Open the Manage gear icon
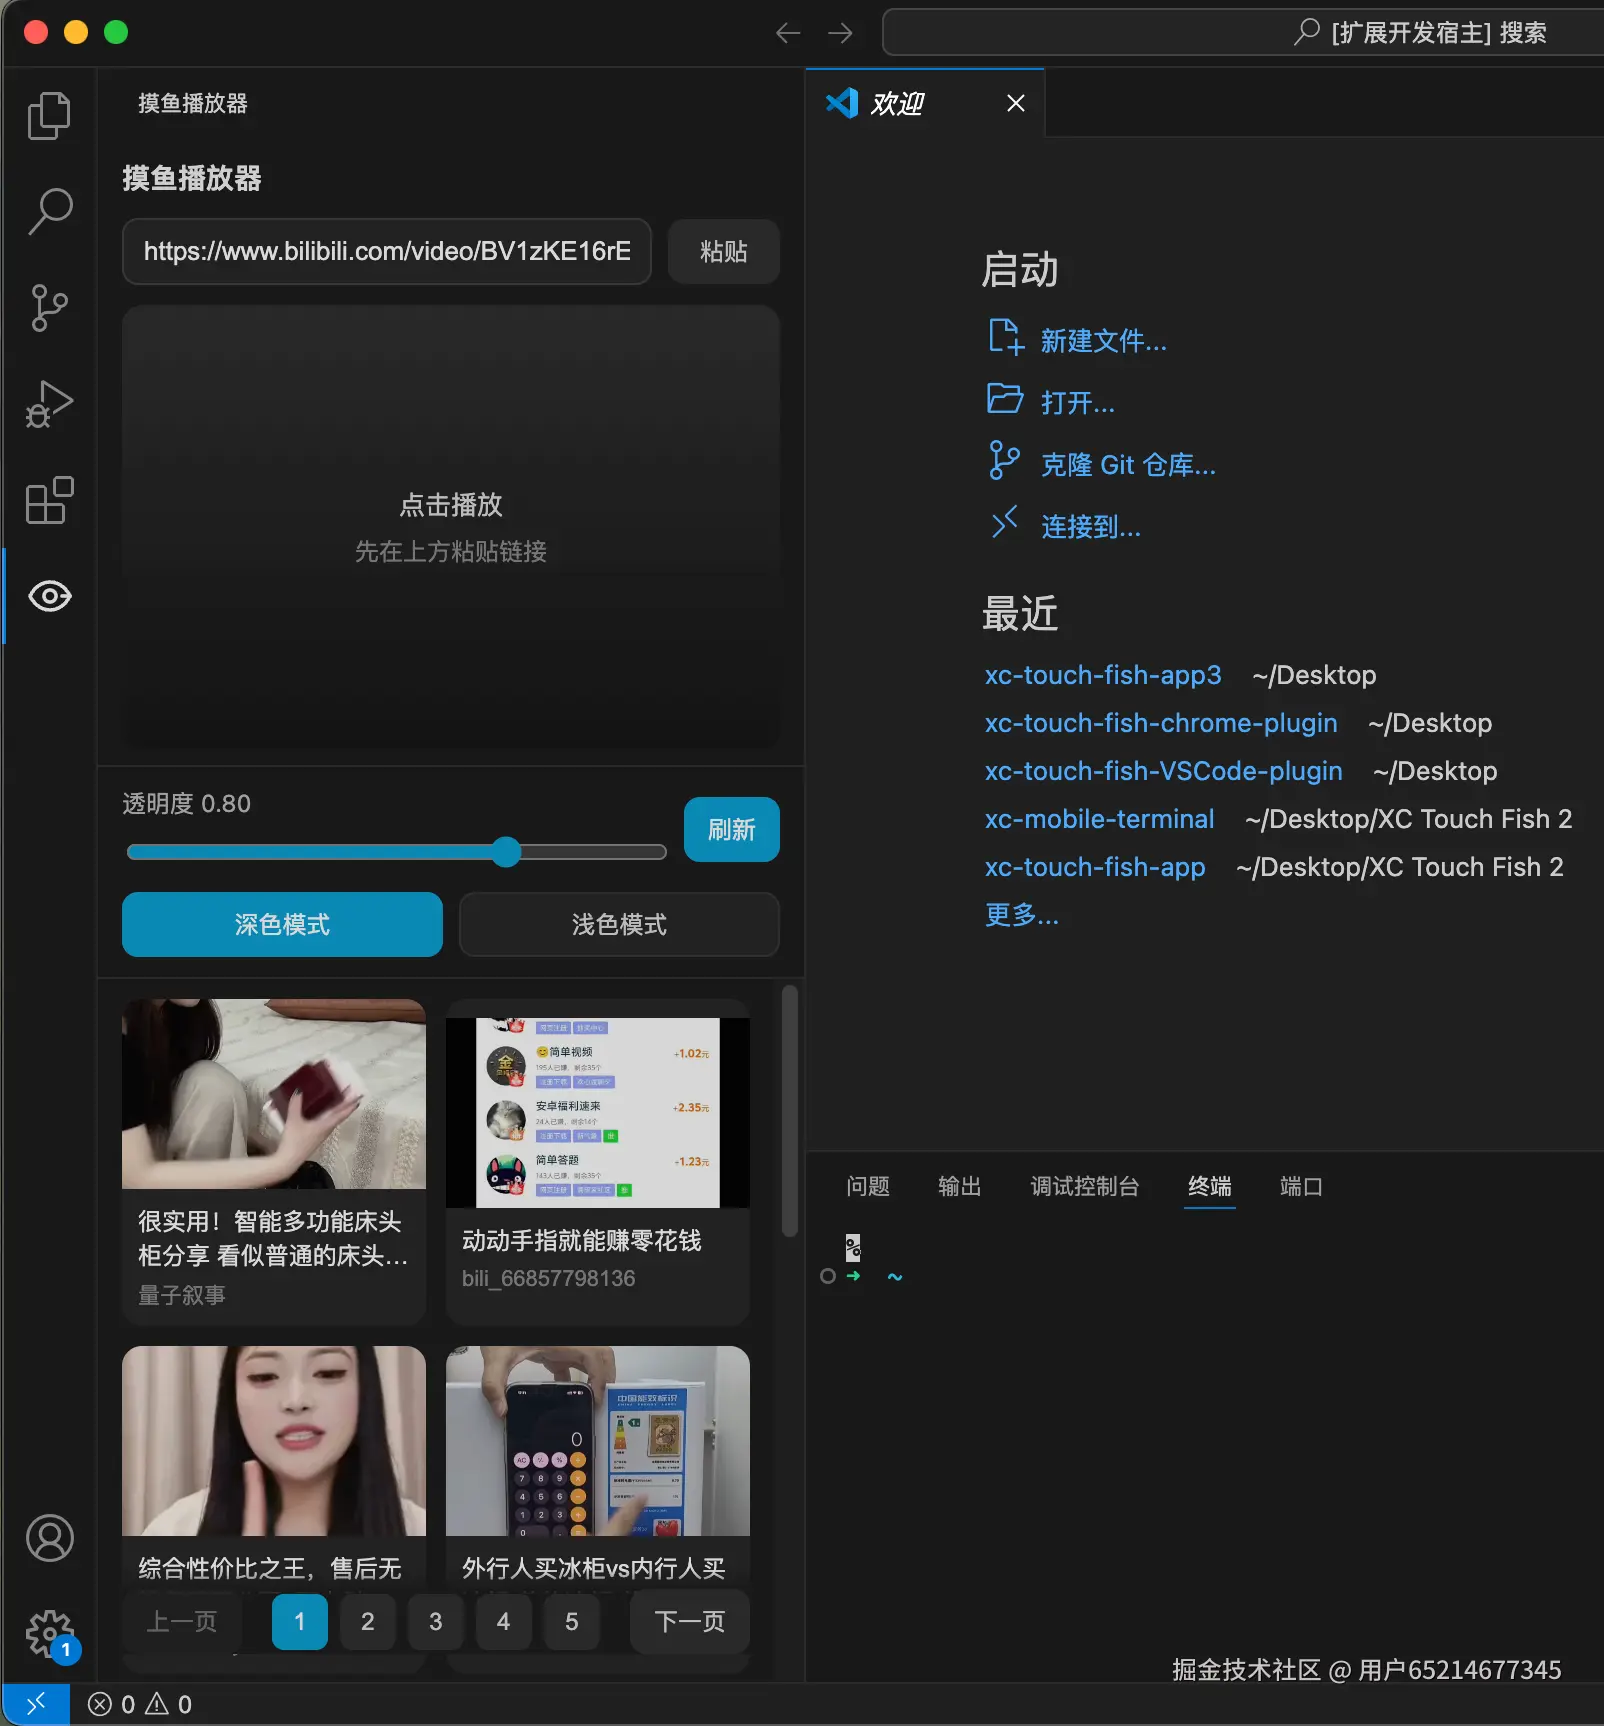This screenshot has height=1726, width=1604. point(49,1634)
